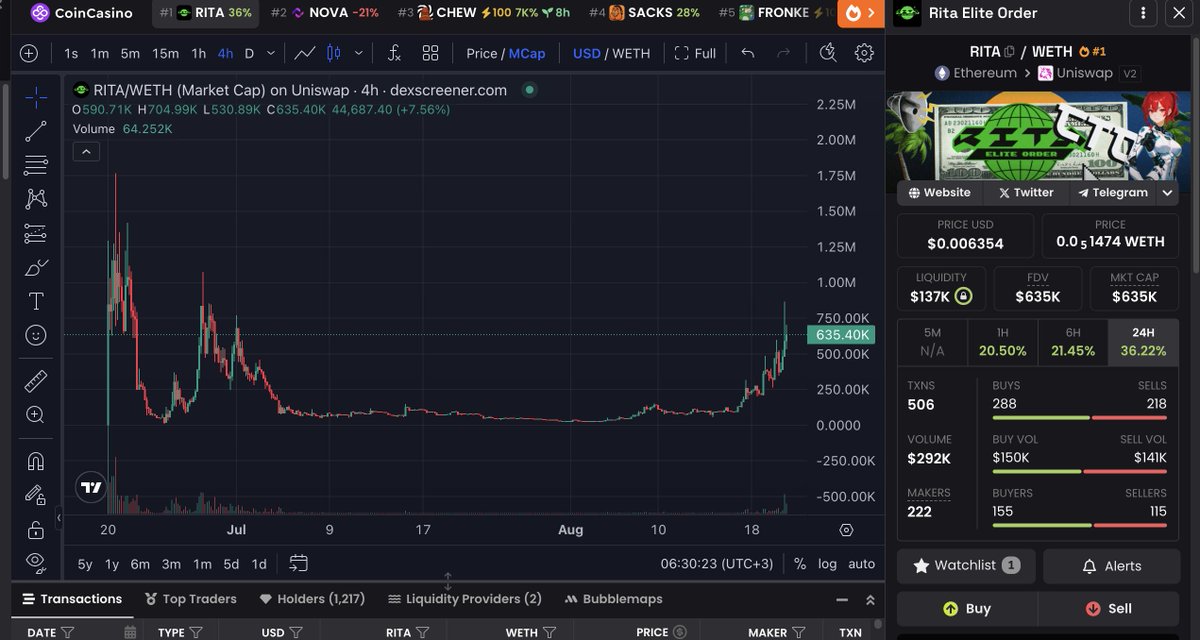The width and height of the screenshot is (1200, 640).
Task: Open chart settings gear
Action: click(865, 53)
